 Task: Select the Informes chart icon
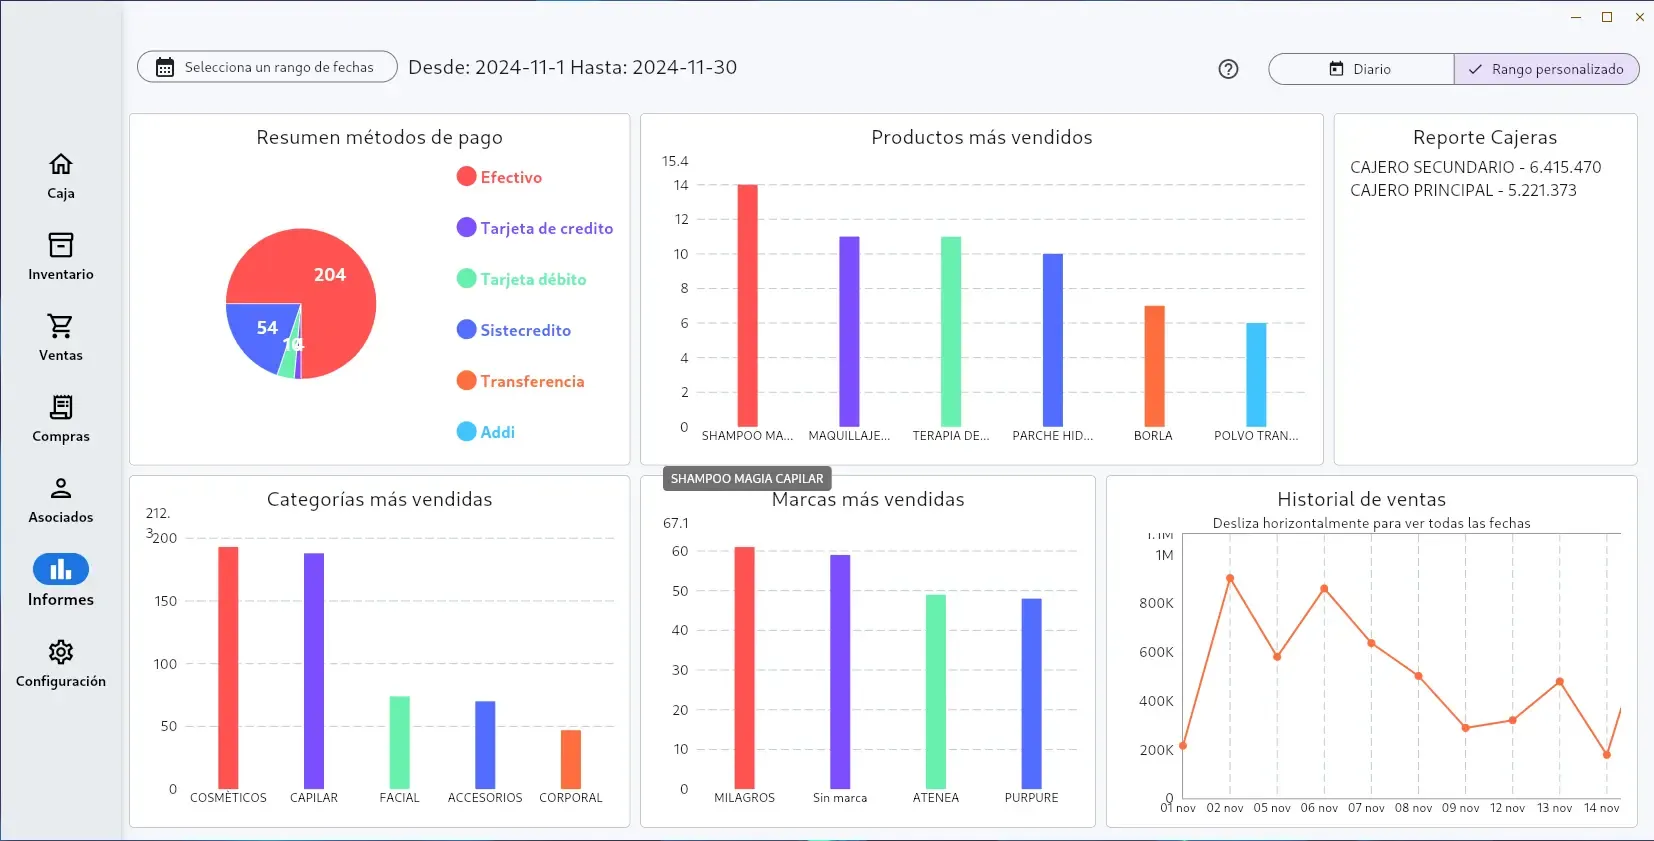(61, 569)
